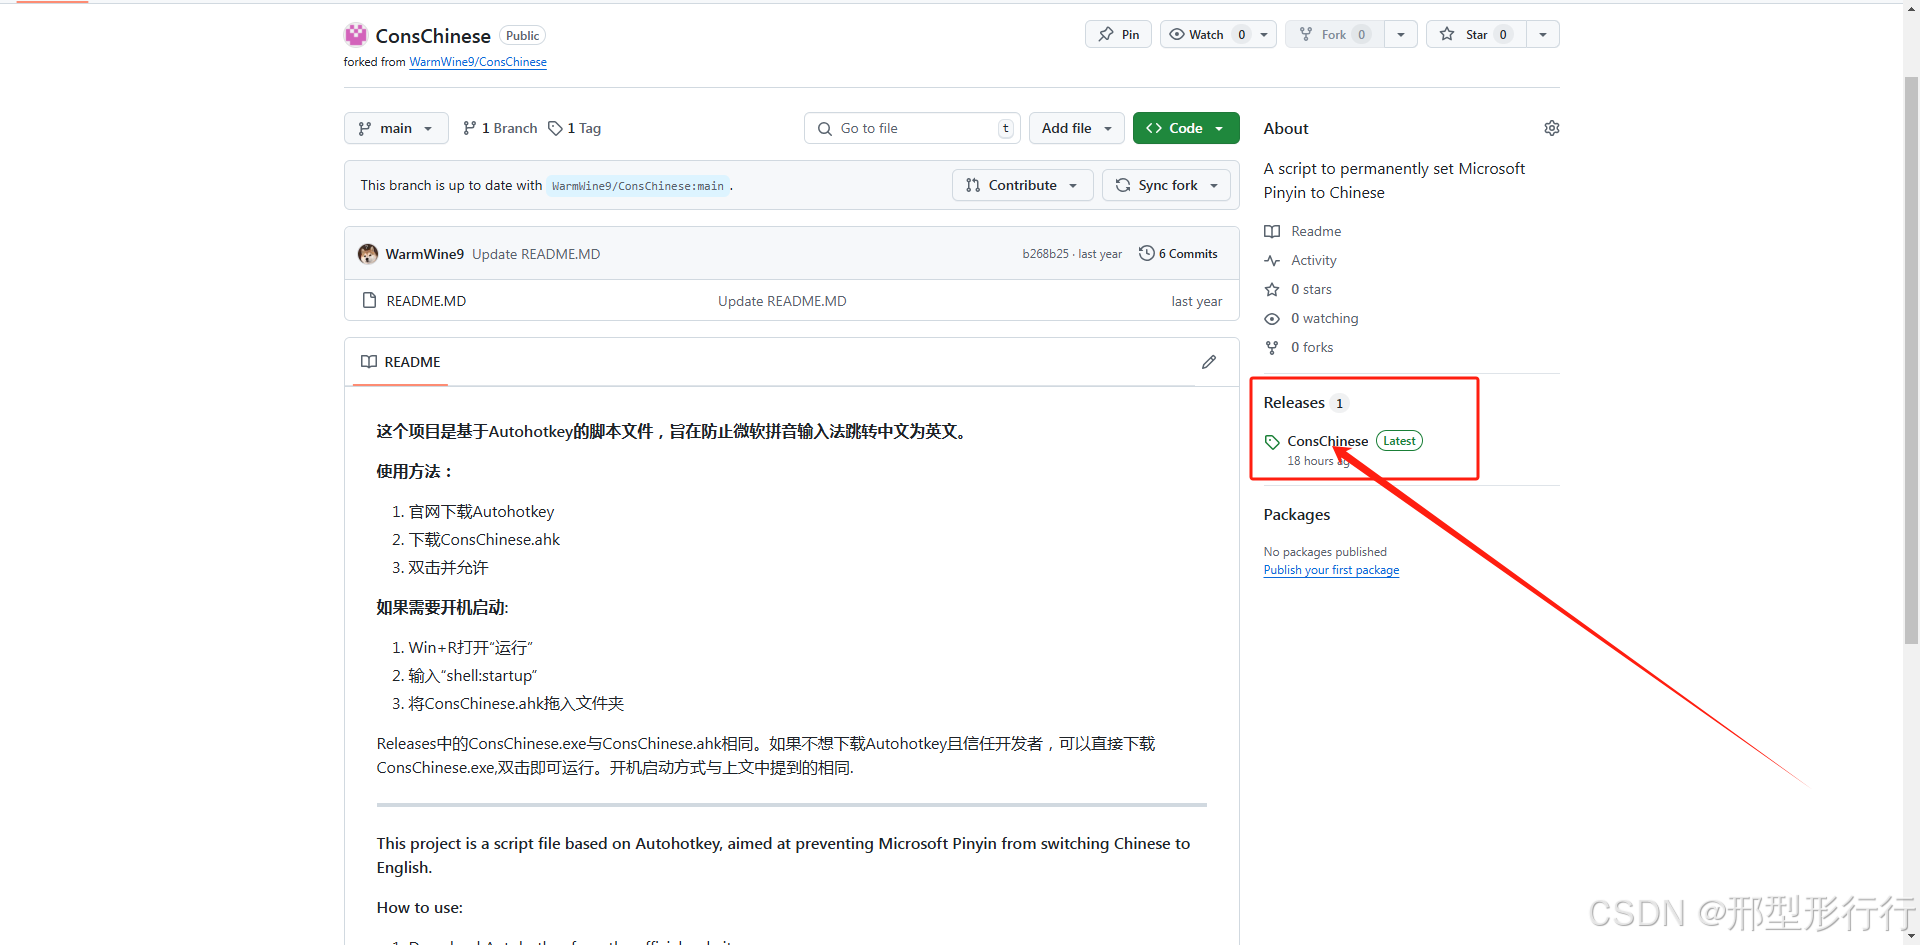View the 0 forks link

point(1312,347)
